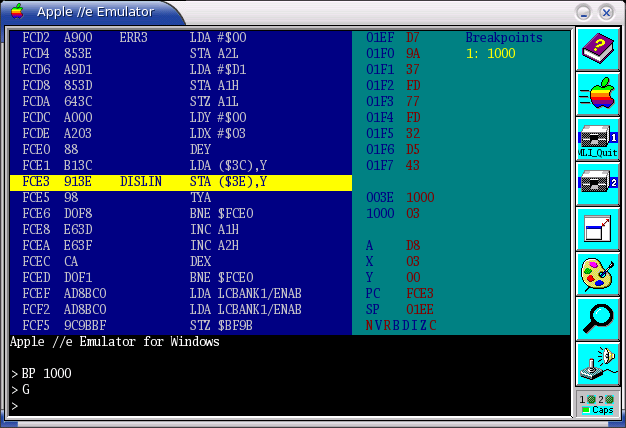Select line FCEF LDA LCBANK1/ENAB
This screenshot has height=428, width=626.
[x=181, y=293]
